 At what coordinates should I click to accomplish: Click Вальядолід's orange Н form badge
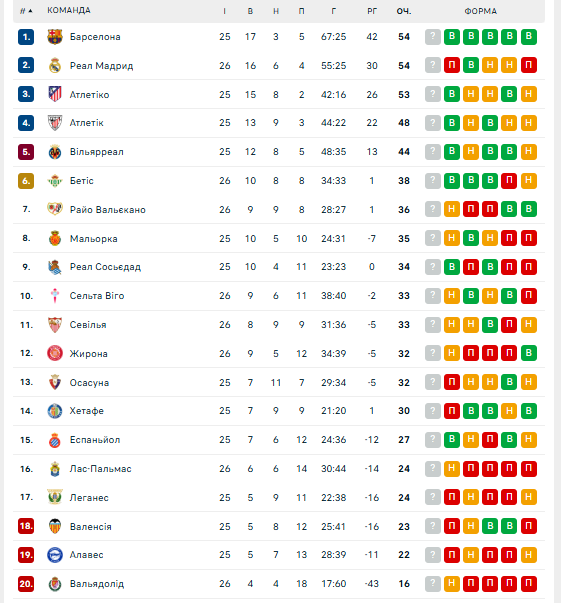coord(452,584)
